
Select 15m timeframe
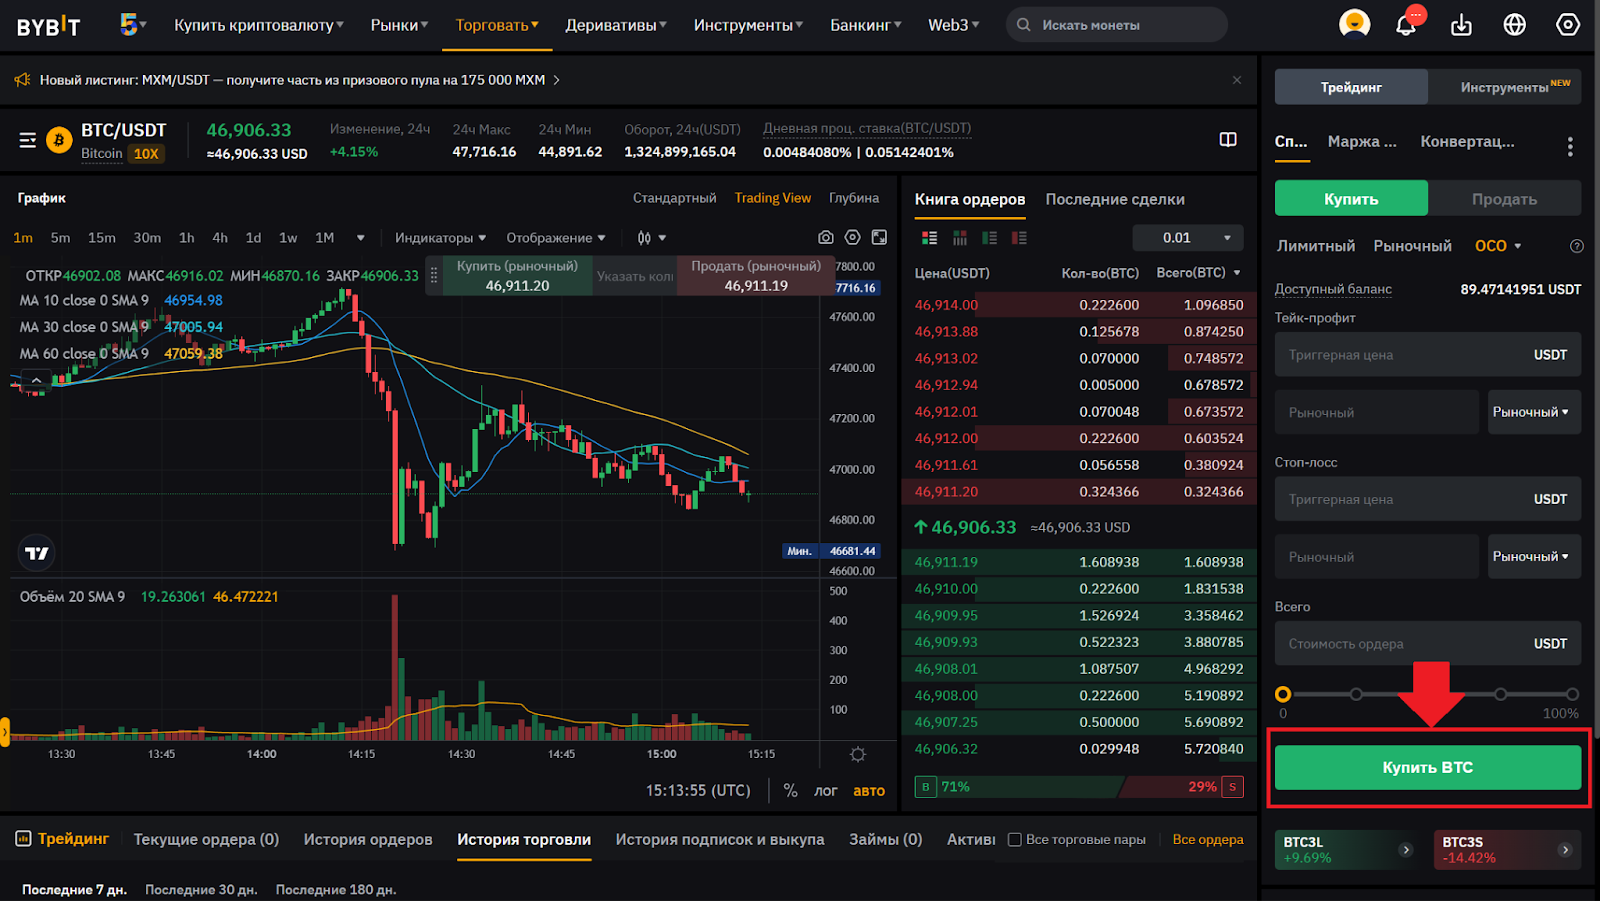click(x=102, y=238)
